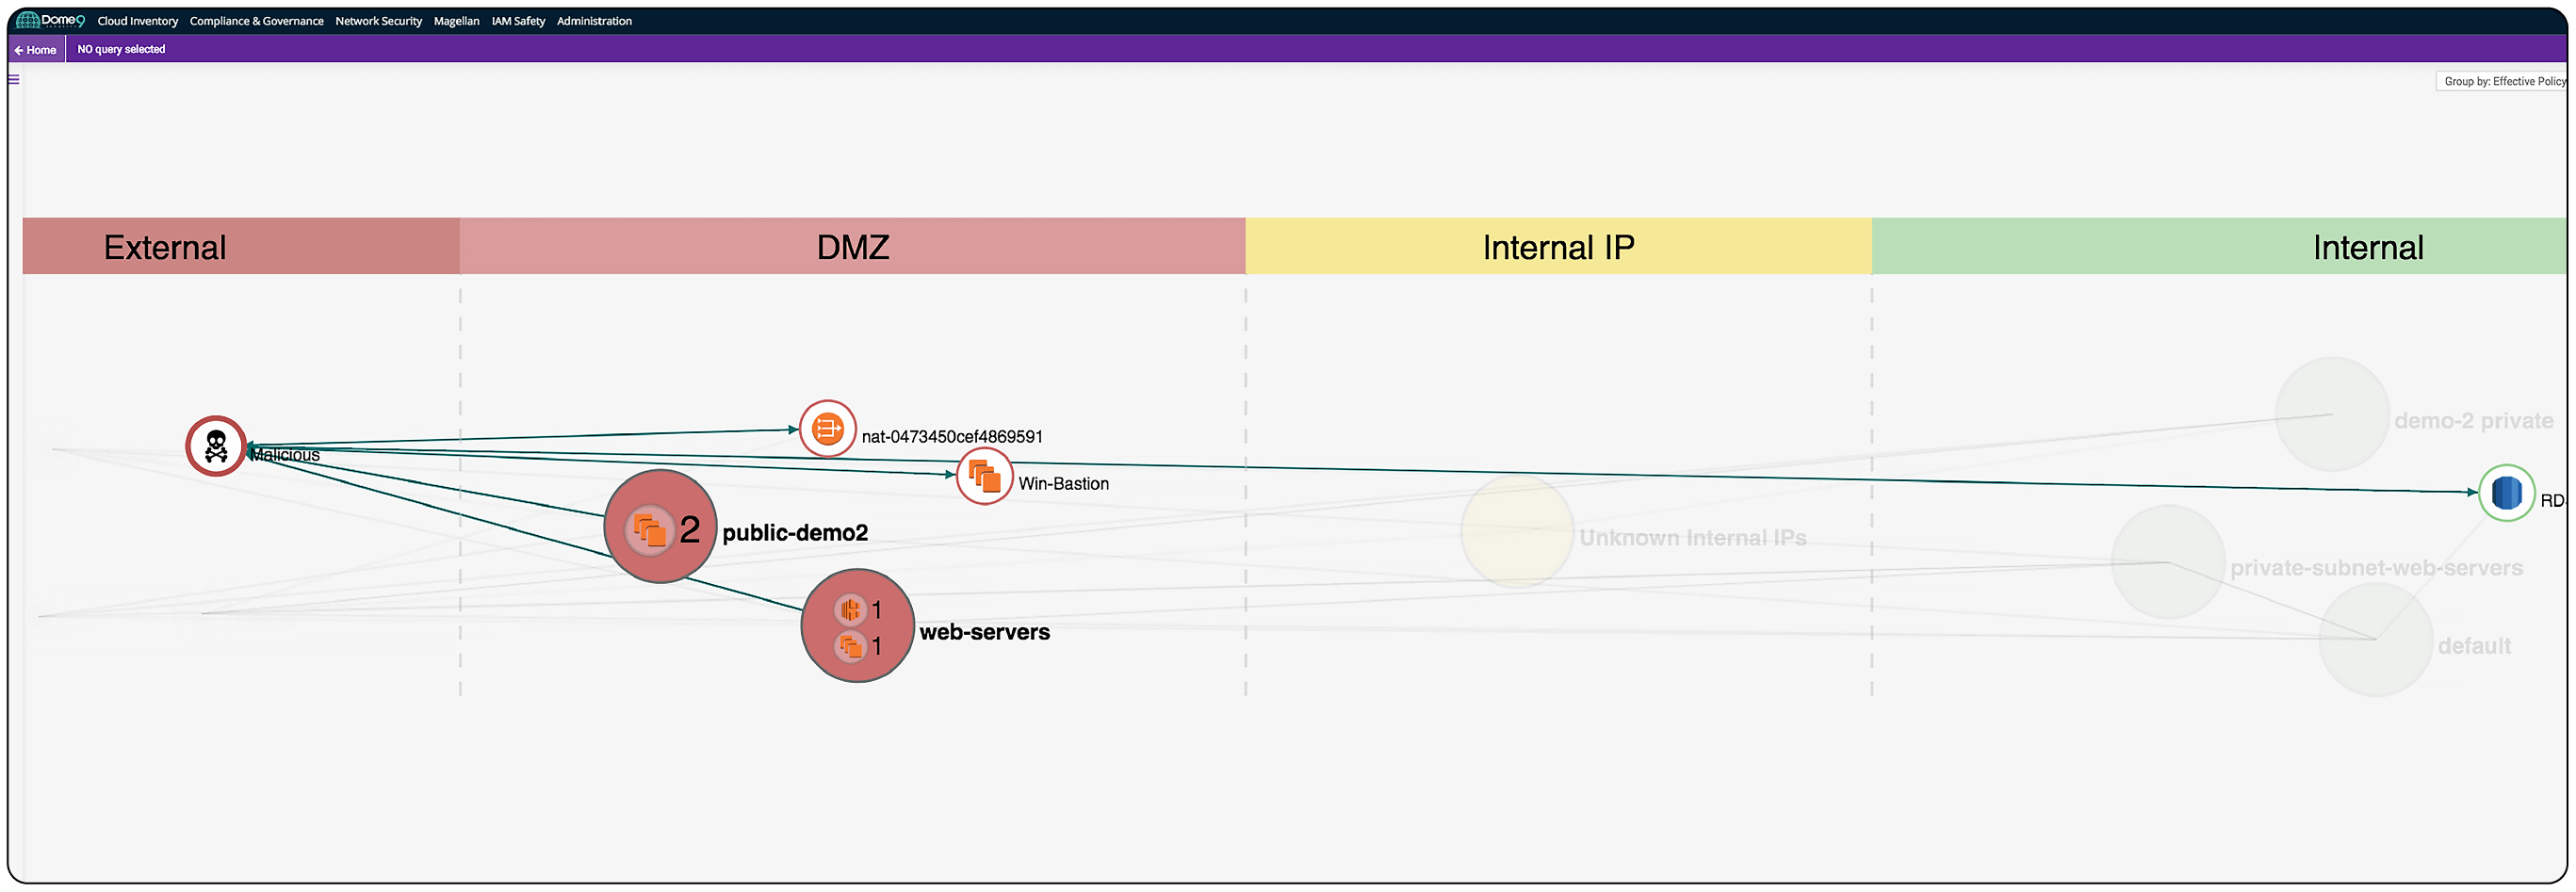
Task: Click the public-demo2 label
Action: [795, 533]
